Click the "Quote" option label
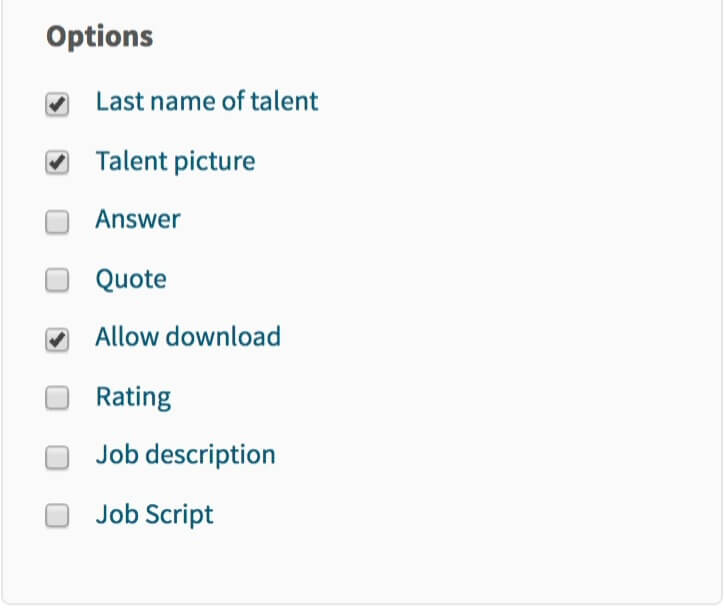Image resolution: width=725 pixels, height=608 pixels. tap(131, 278)
